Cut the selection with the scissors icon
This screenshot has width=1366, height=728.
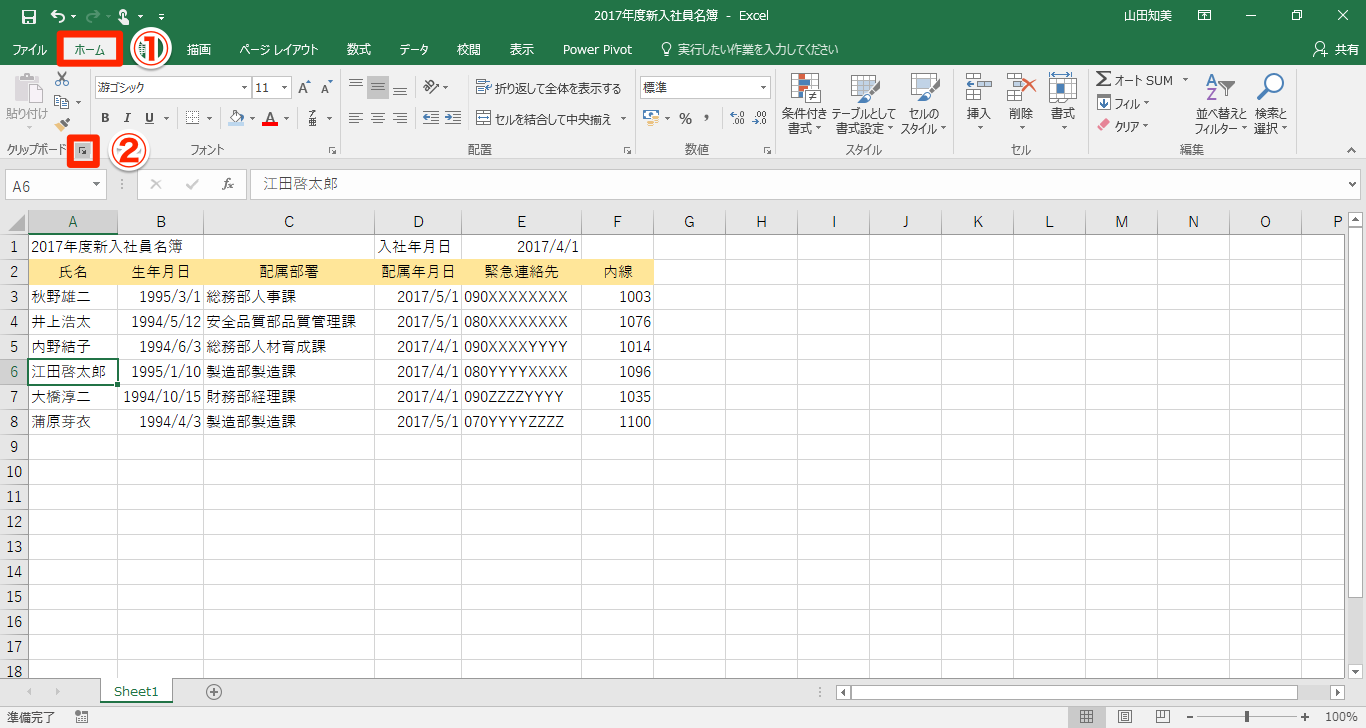point(62,79)
